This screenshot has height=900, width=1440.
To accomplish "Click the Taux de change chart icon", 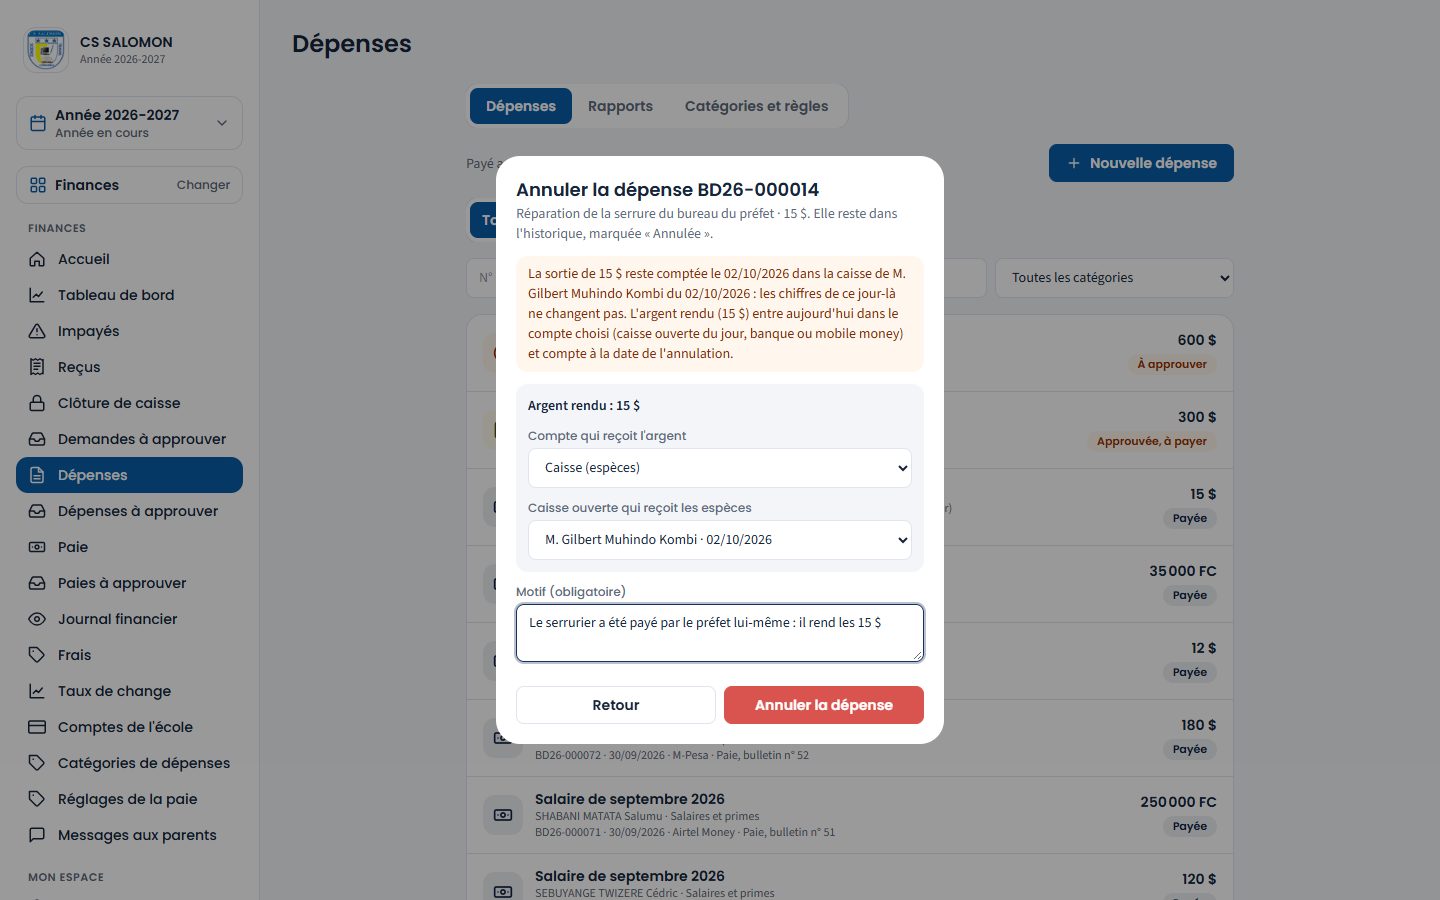I will (x=37, y=691).
